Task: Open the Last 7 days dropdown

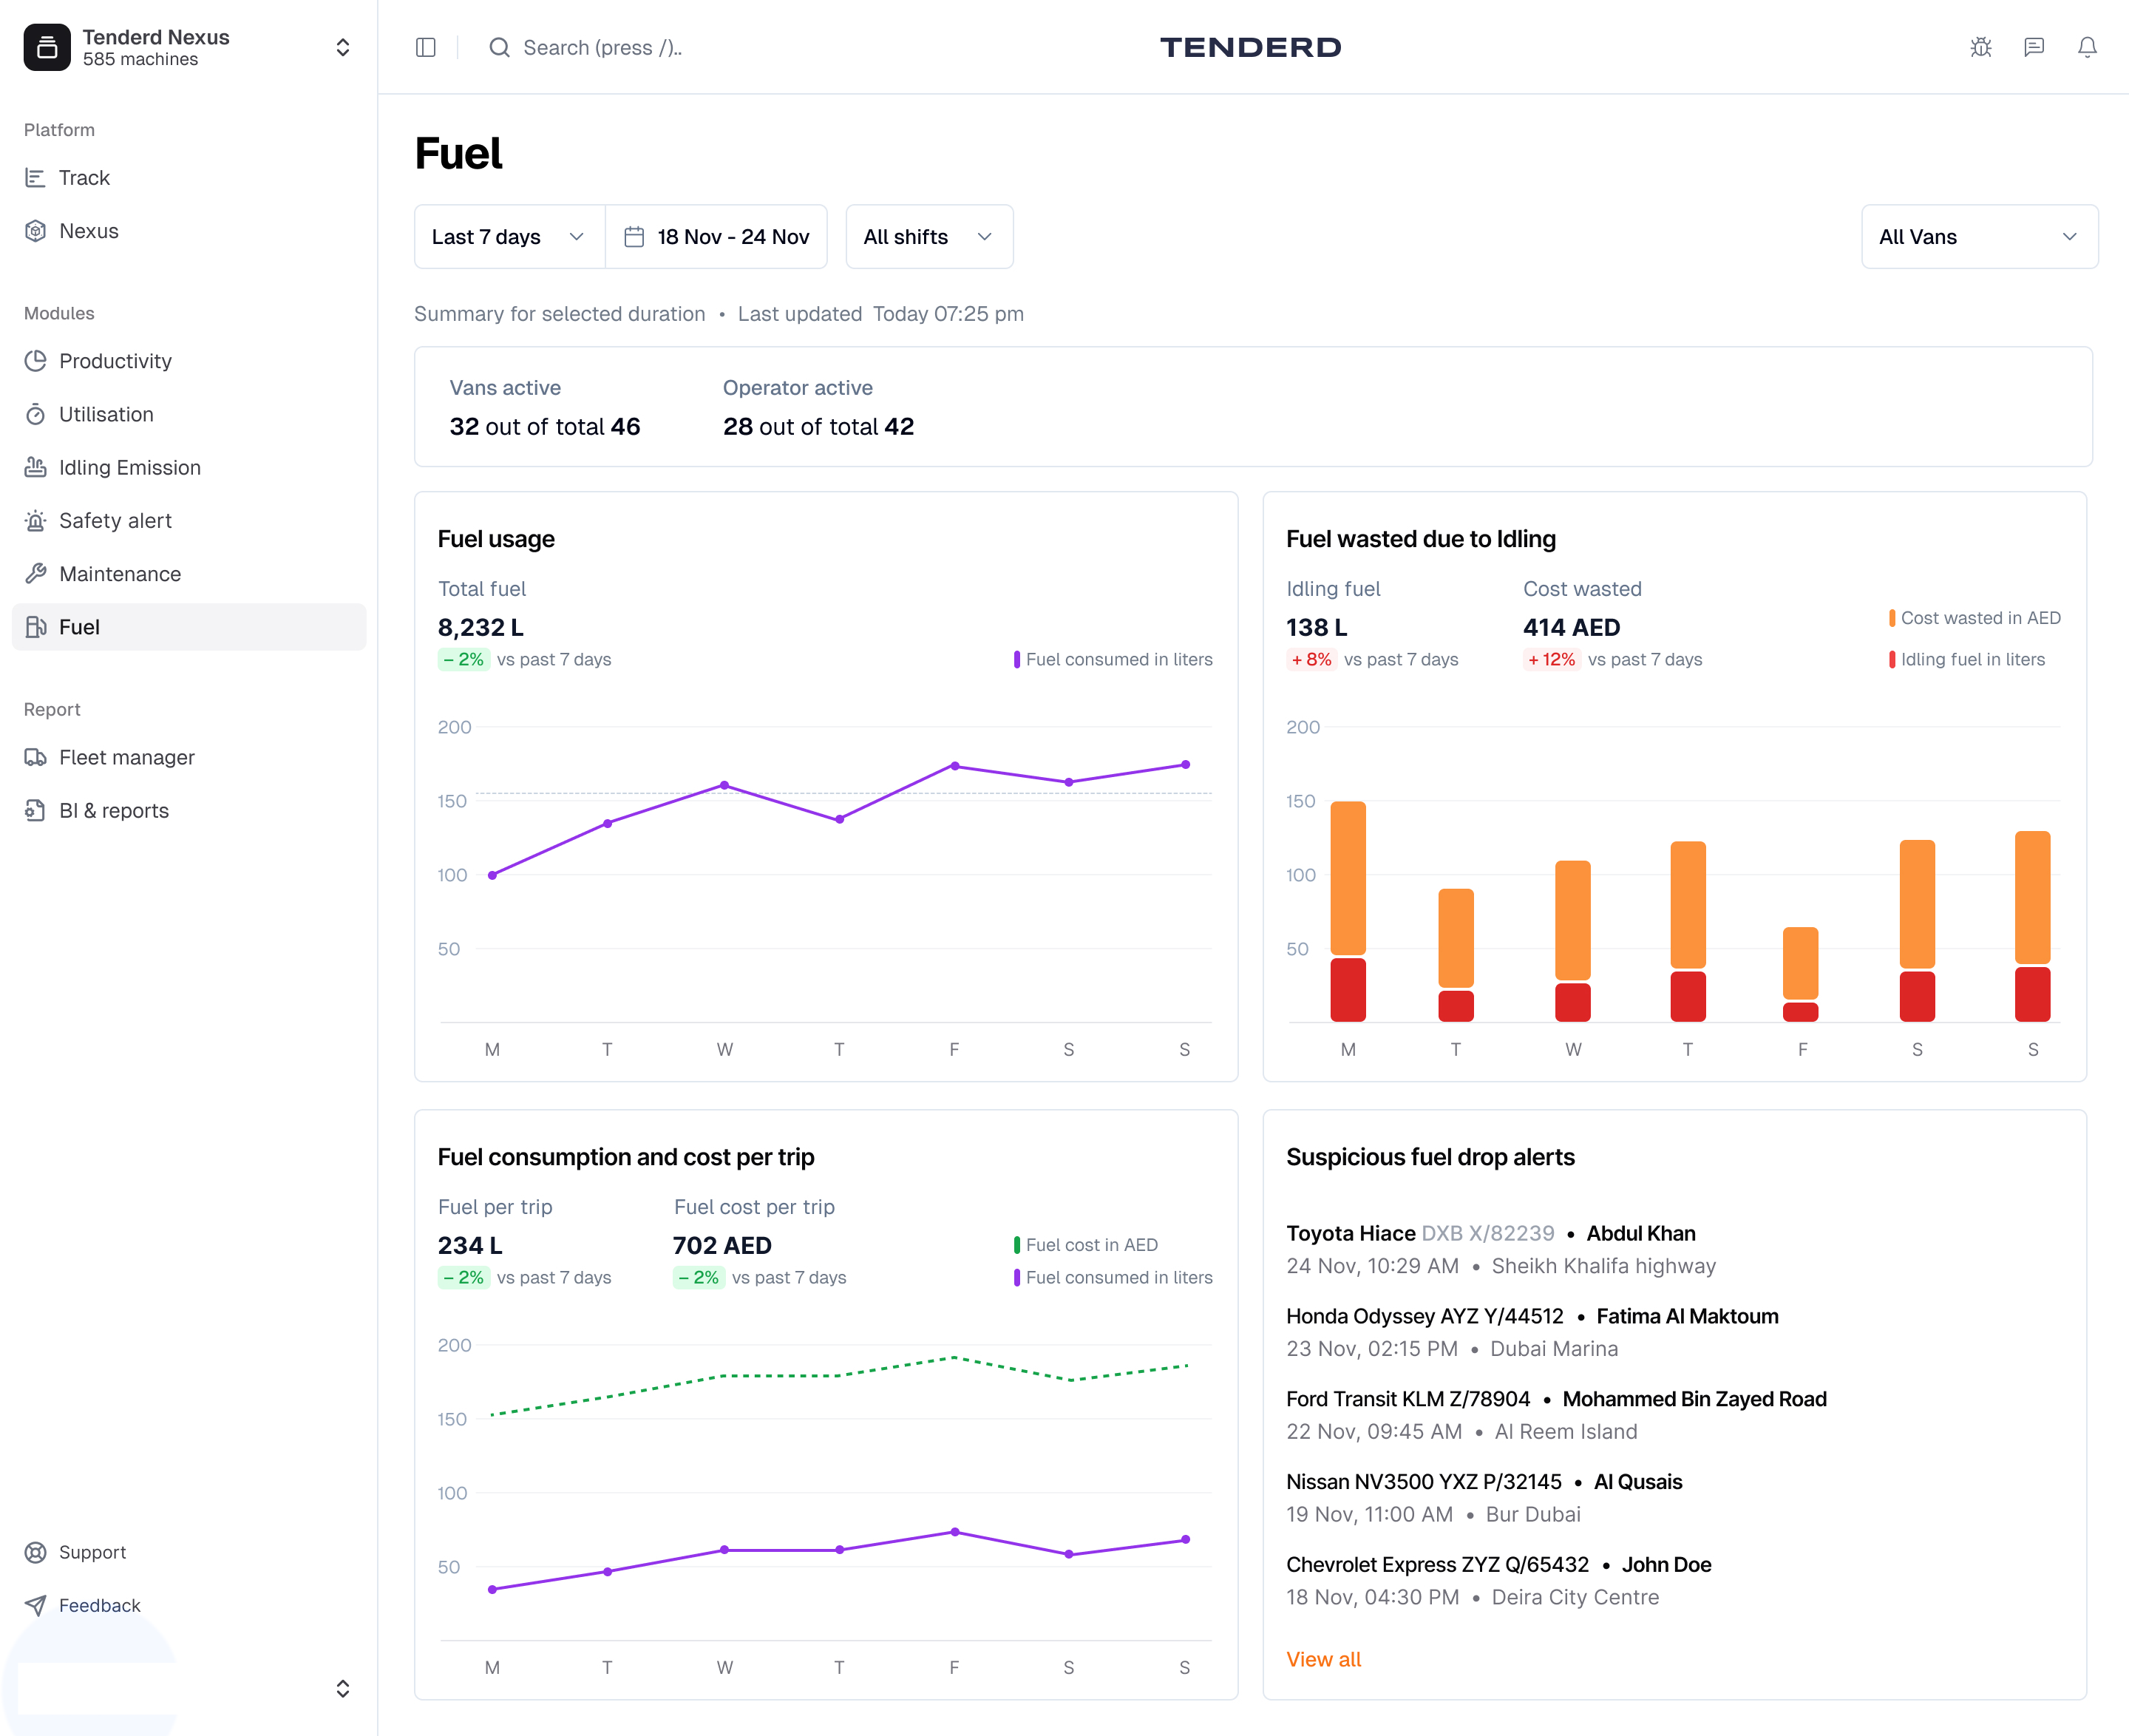Action: click(x=508, y=237)
